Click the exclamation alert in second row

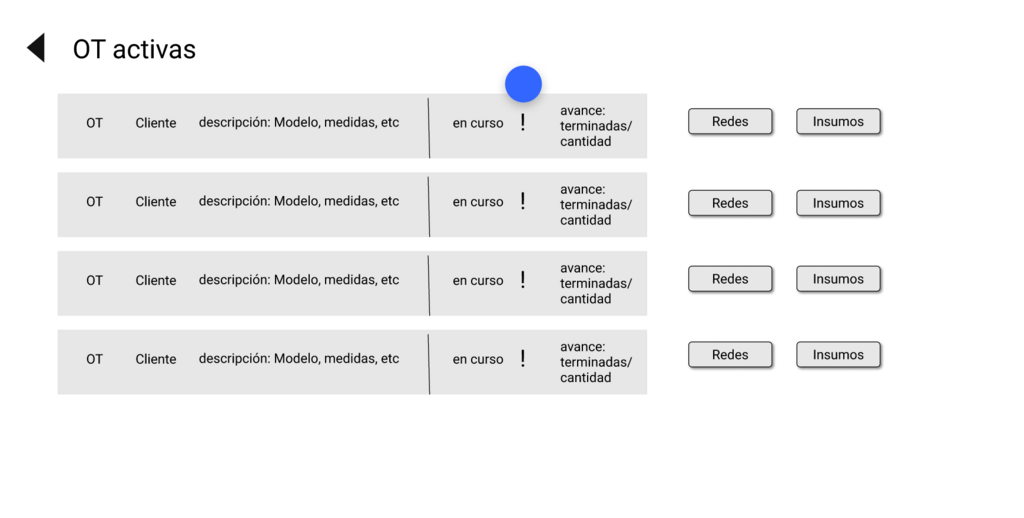click(x=522, y=202)
